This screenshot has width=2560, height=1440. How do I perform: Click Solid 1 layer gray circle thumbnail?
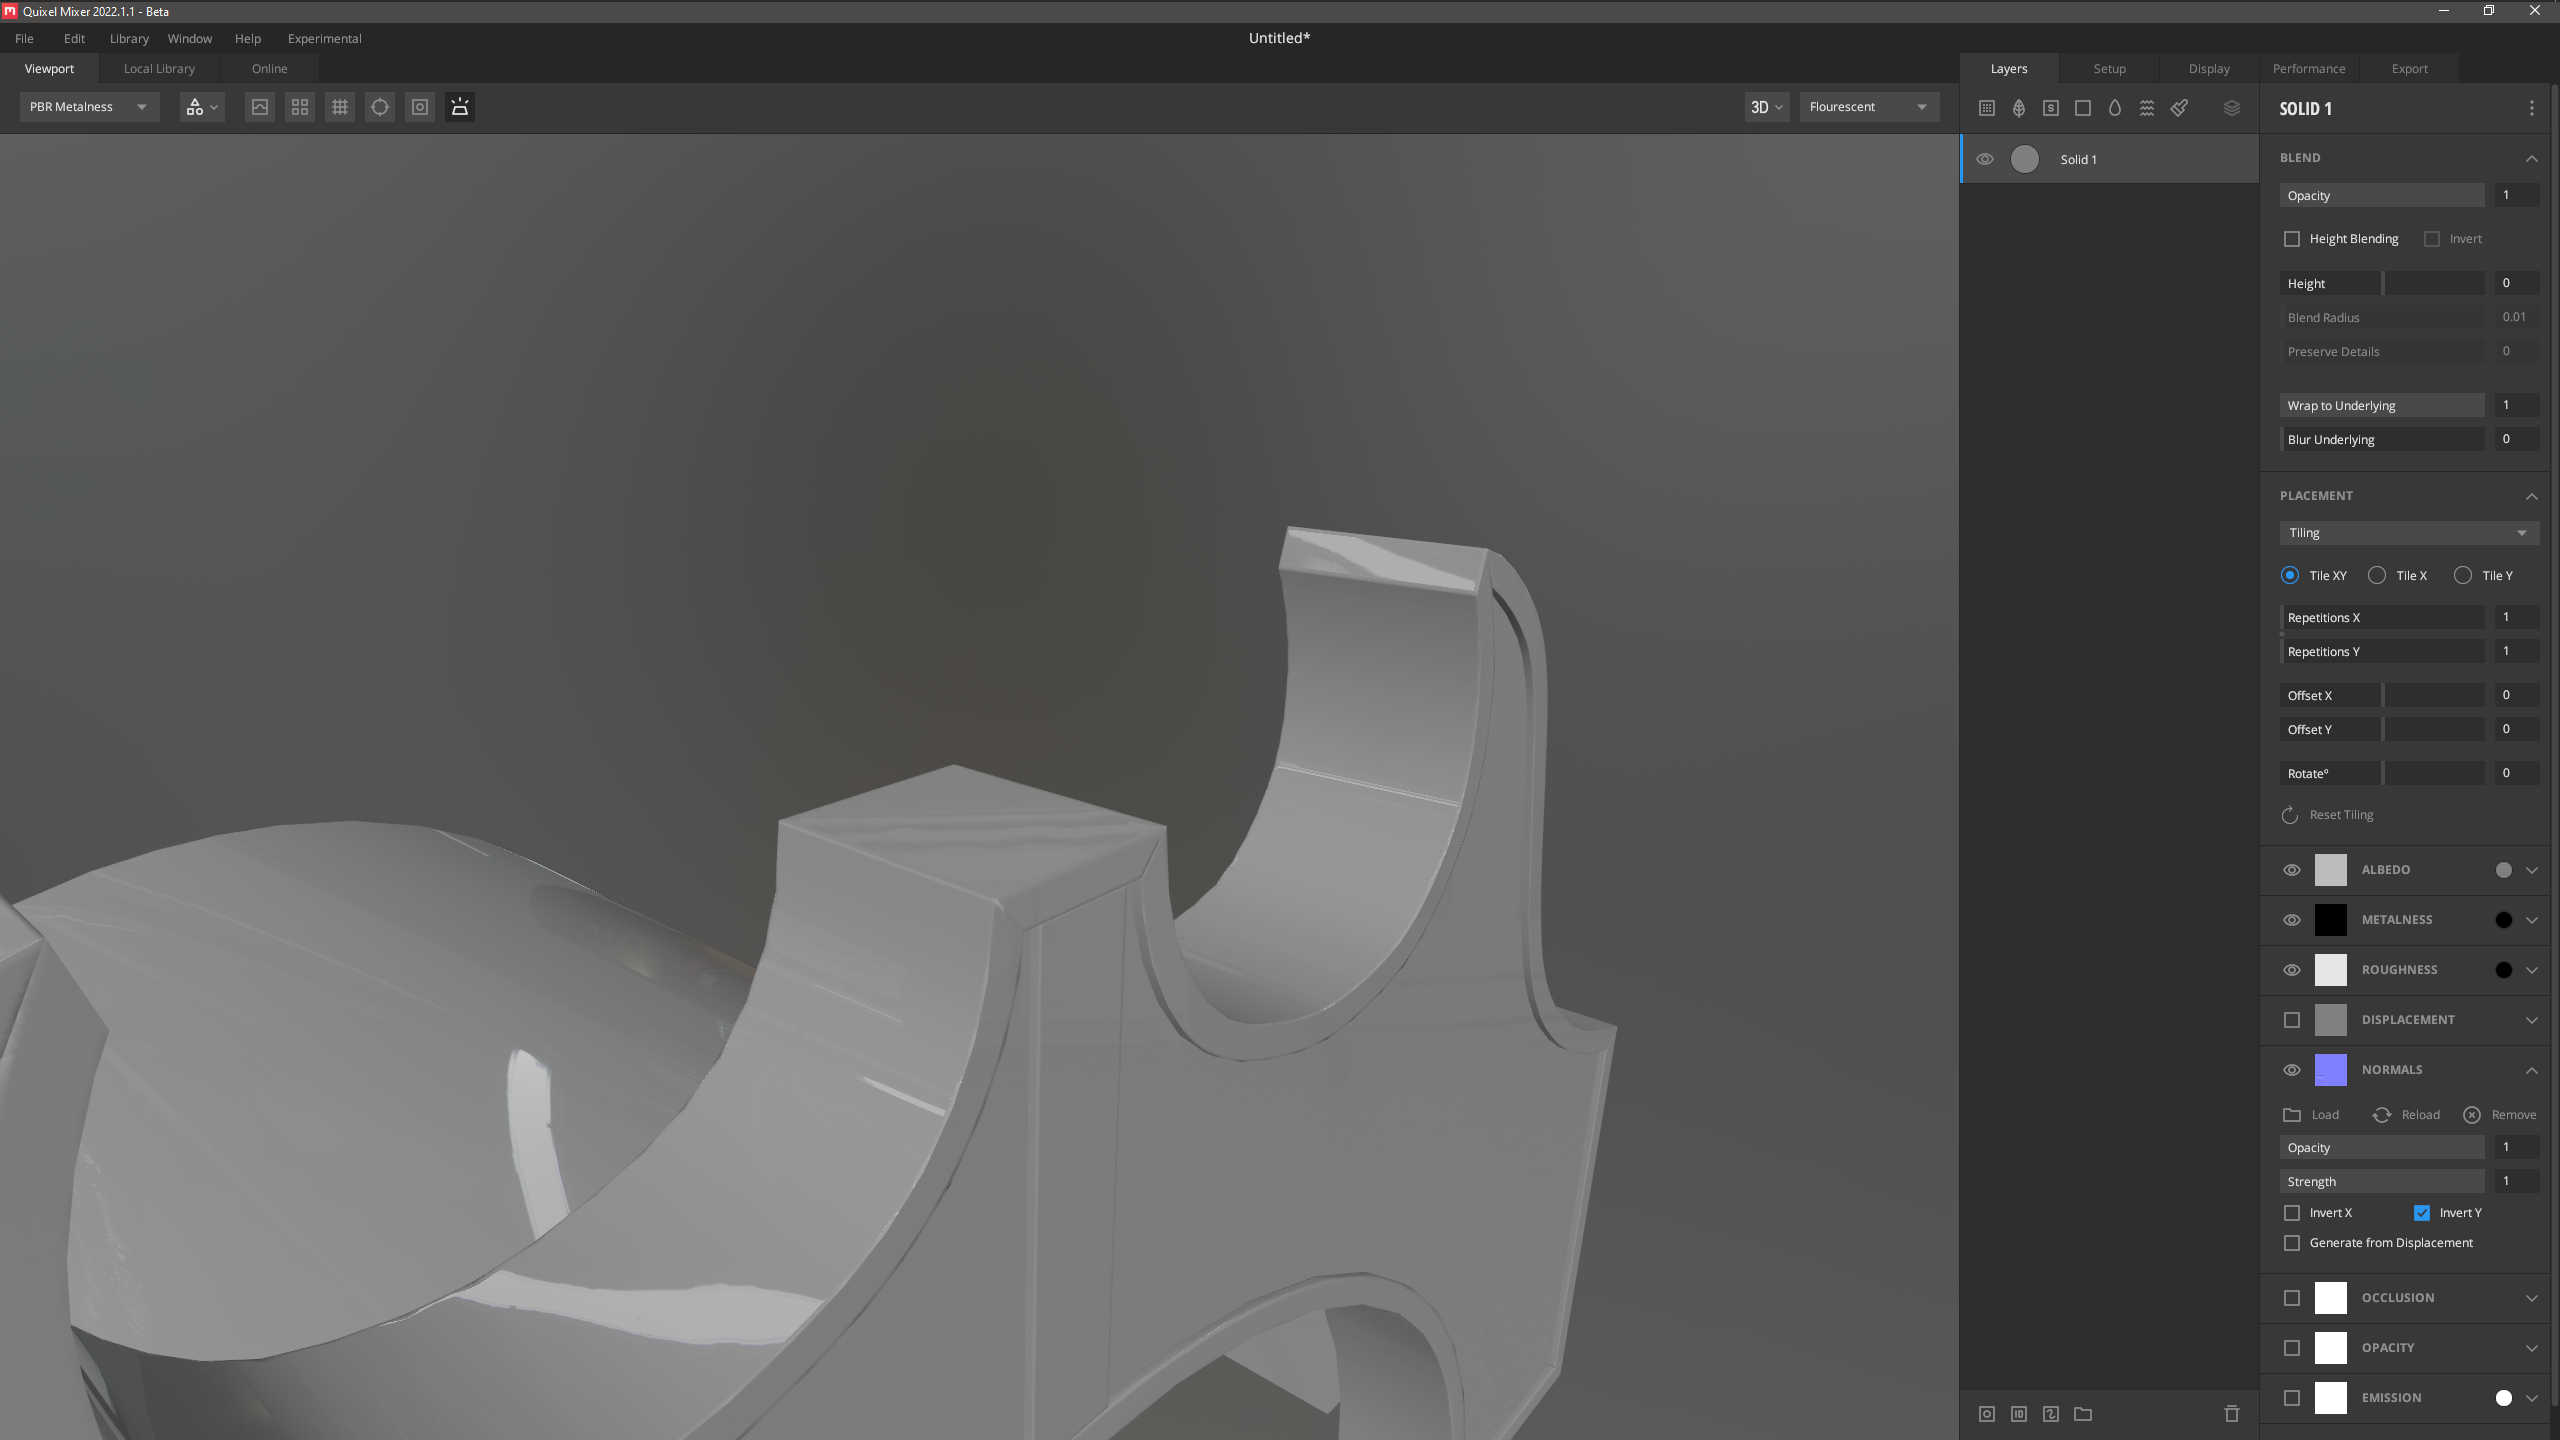[x=2025, y=159]
